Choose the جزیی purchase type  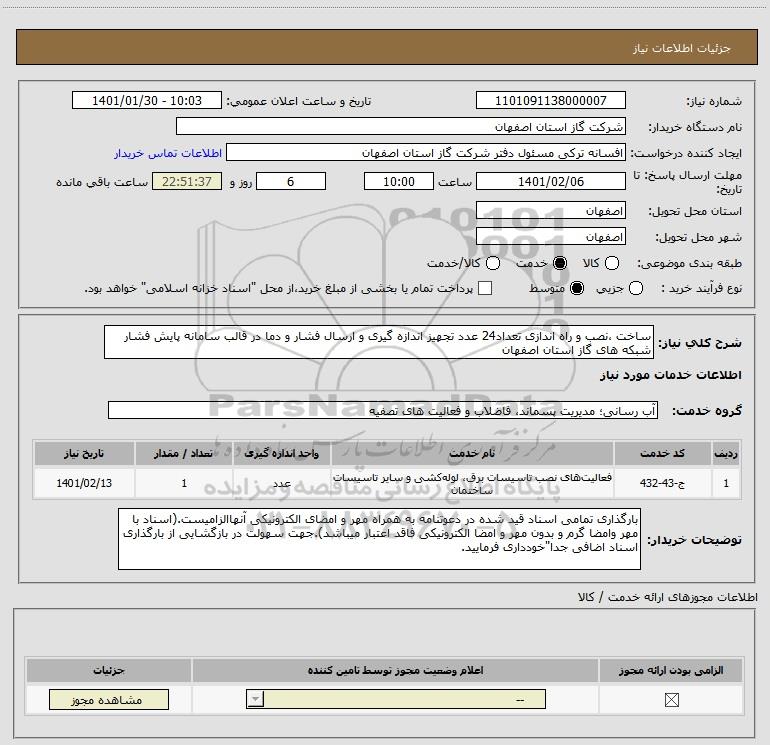coord(635,288)
